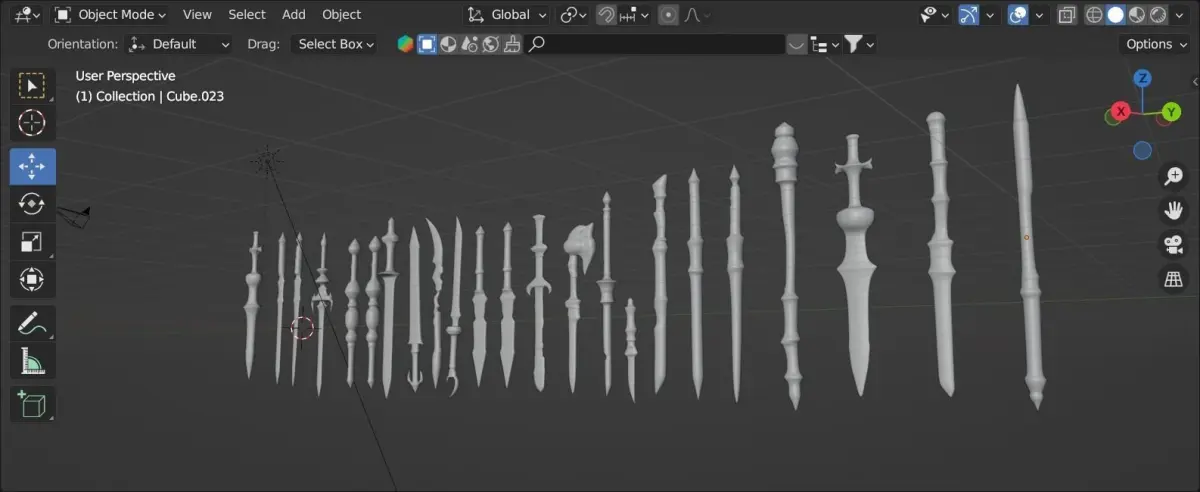Open the proportional falloff curve dropdown

[697, 15]
